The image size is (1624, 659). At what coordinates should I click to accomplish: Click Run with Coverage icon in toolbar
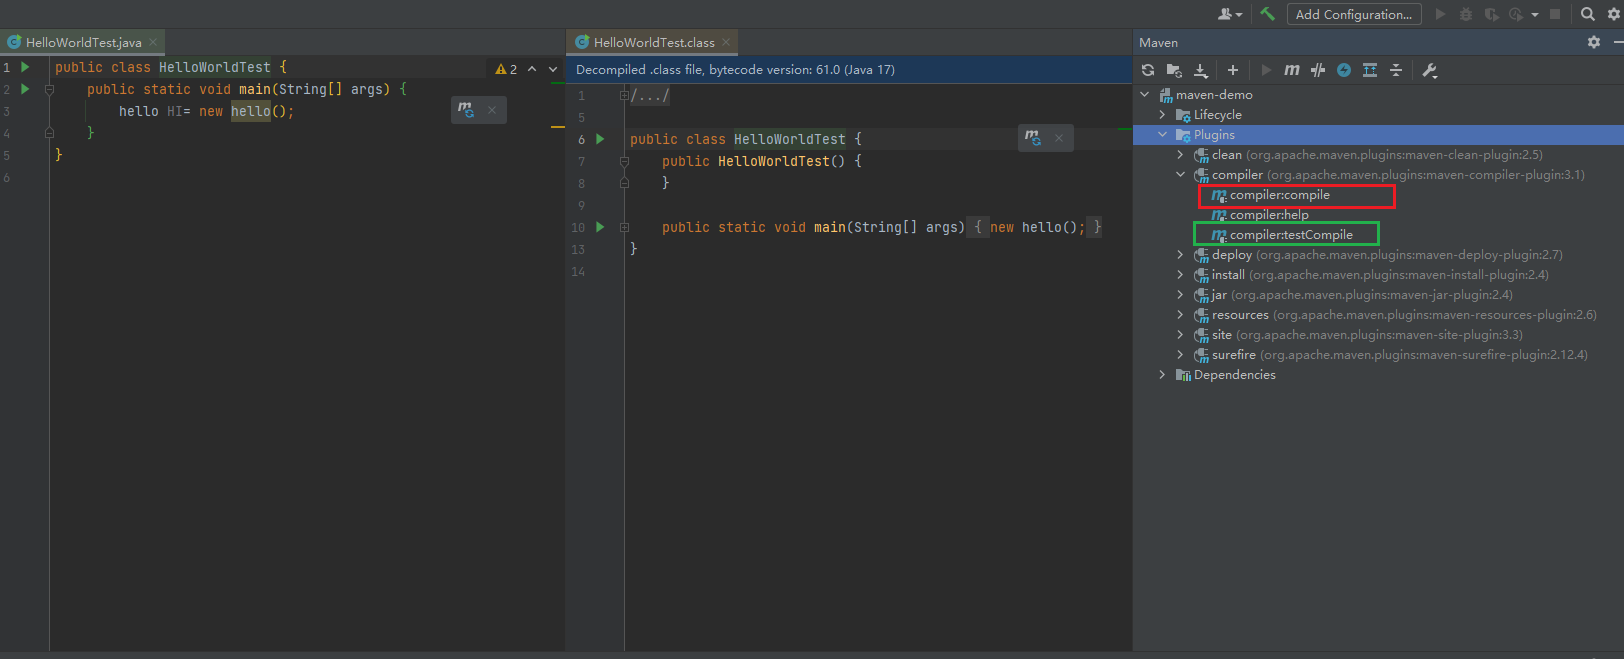pos(1491,14)
